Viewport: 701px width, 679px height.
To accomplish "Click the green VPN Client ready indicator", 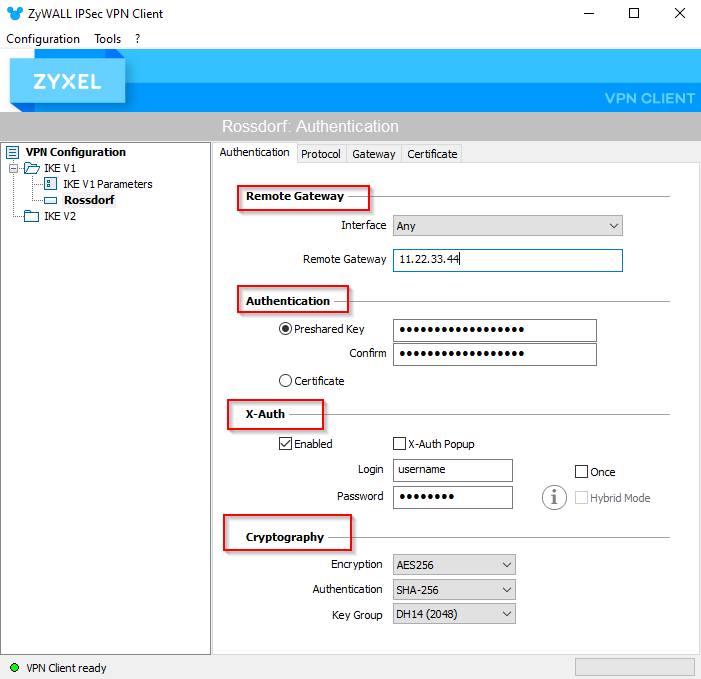I will (x=14, y=667).
